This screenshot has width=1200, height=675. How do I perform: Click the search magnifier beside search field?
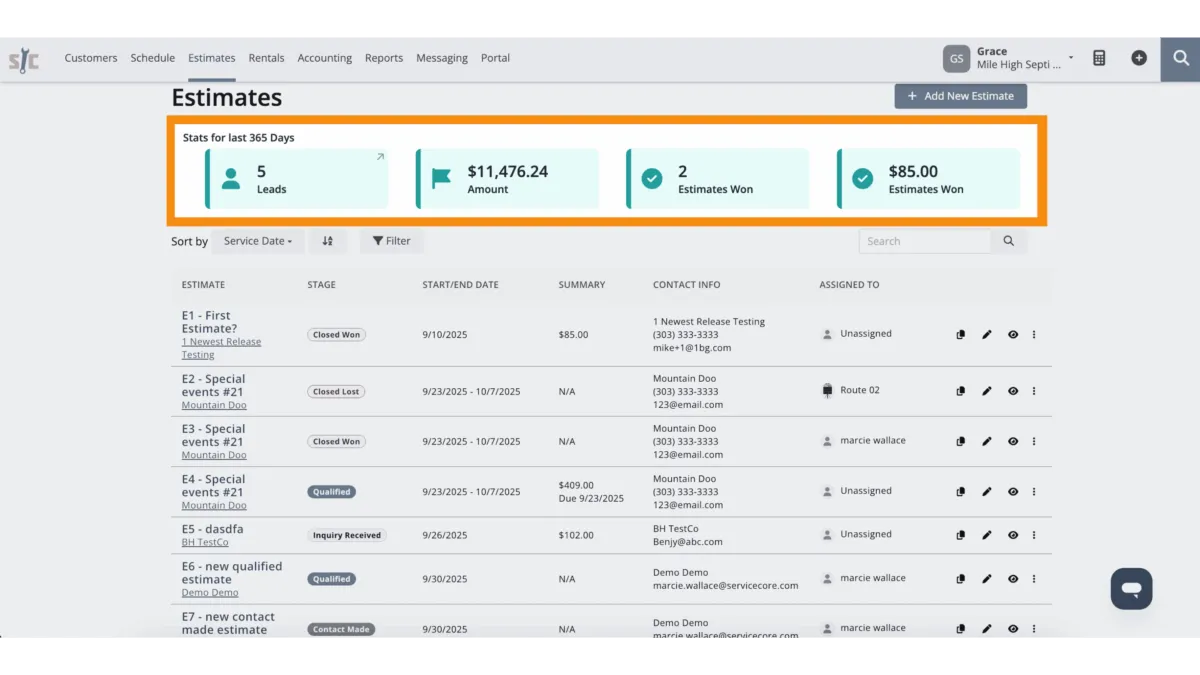click(x=1008, y=241)
